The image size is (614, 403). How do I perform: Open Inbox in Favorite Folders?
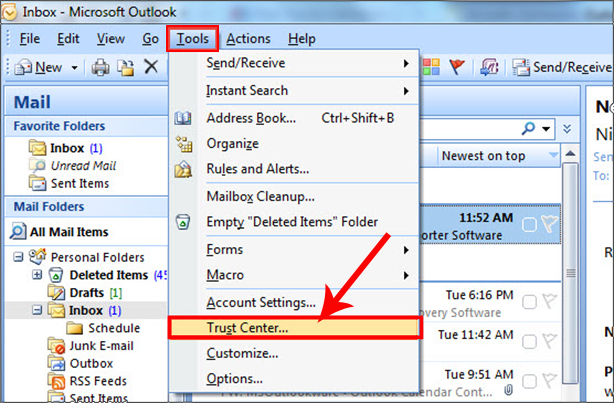tap(65, 148)
